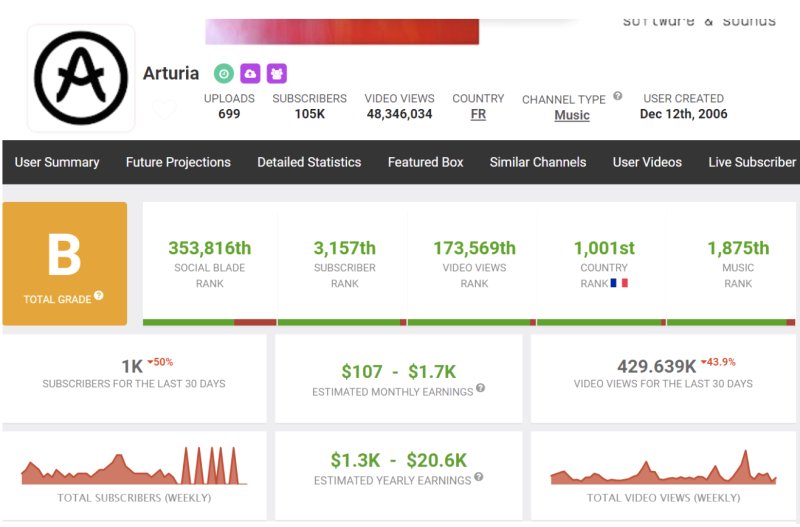
Task: Open Estimated Monthly Earnings help icon
Action: point(480,388)
